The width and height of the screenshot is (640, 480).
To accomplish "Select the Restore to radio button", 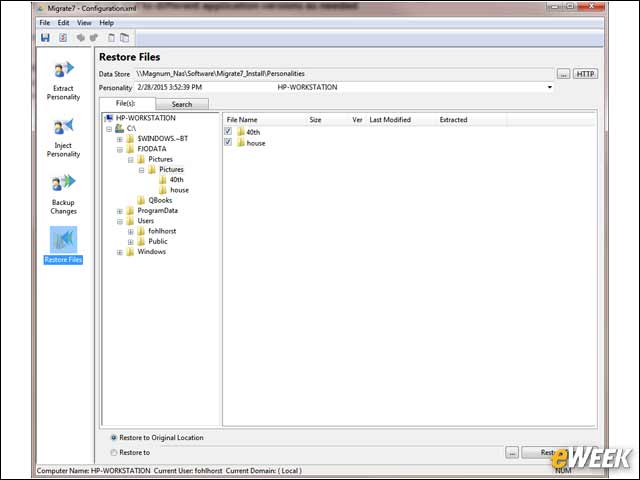I will [114, 452].
